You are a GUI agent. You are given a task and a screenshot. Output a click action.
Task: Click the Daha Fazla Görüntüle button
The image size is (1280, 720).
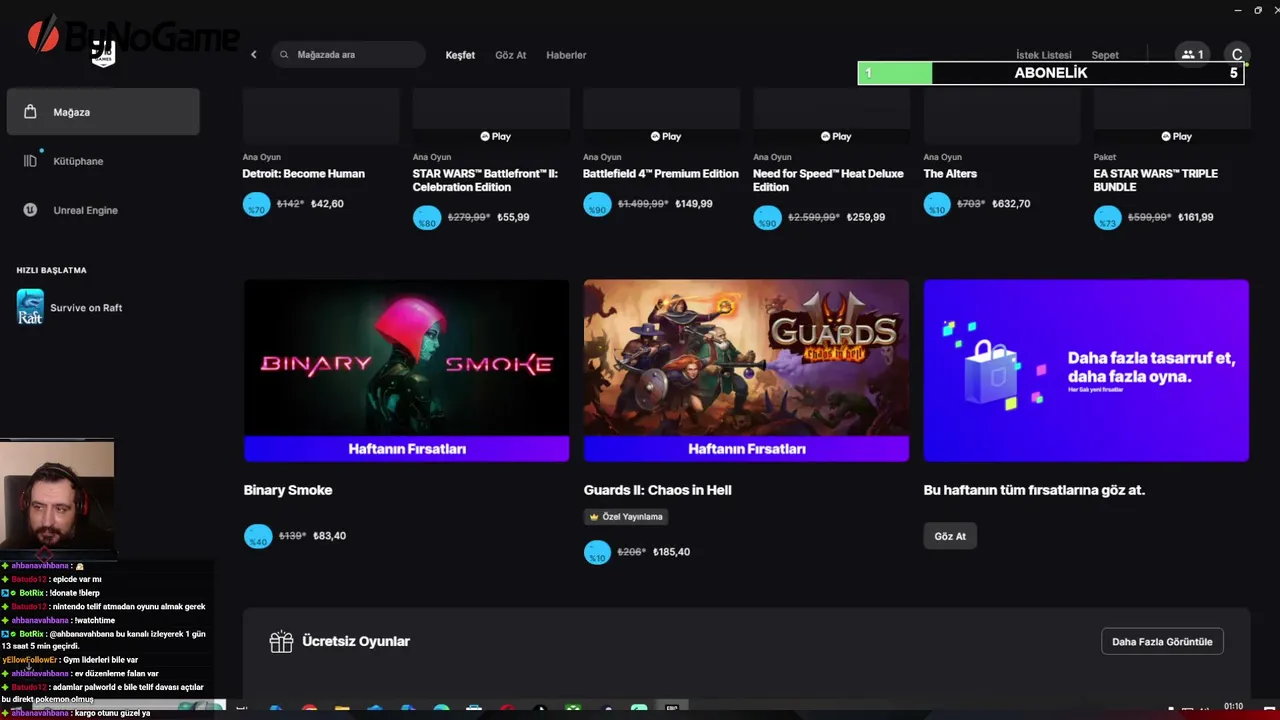[x=1162, y=641]
